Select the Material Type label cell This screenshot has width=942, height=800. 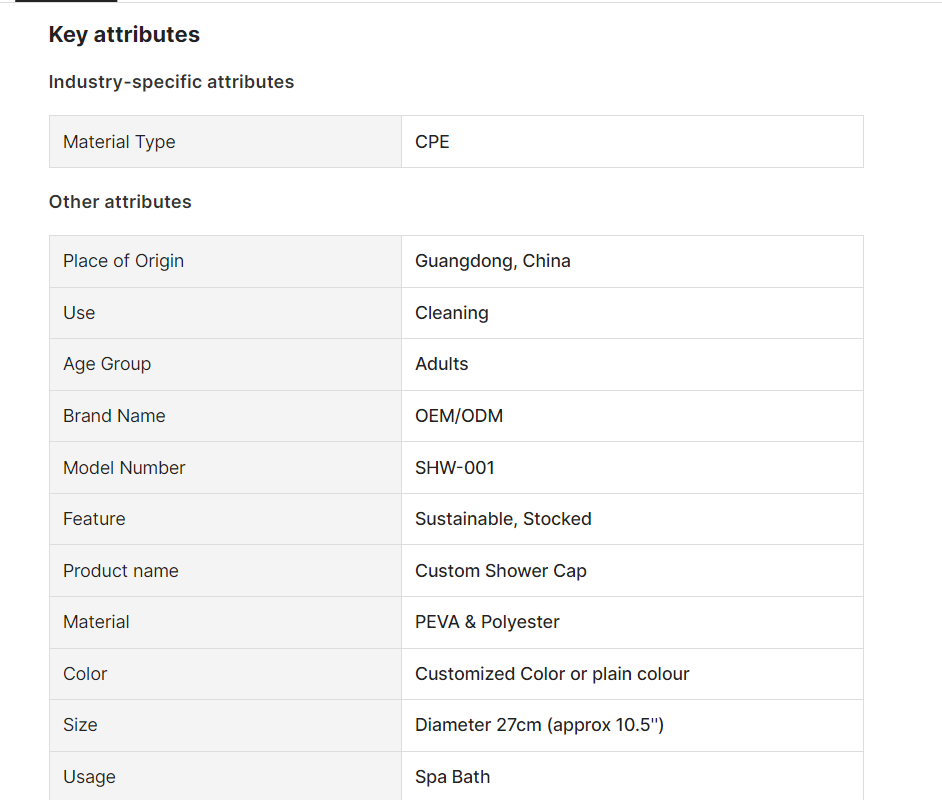[x=225, y=142]
